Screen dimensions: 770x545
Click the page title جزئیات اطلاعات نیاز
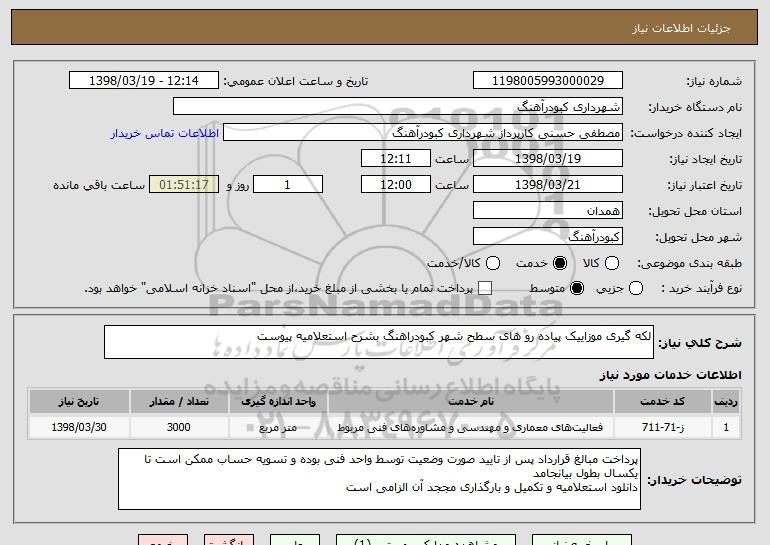(x=681, y=28)
